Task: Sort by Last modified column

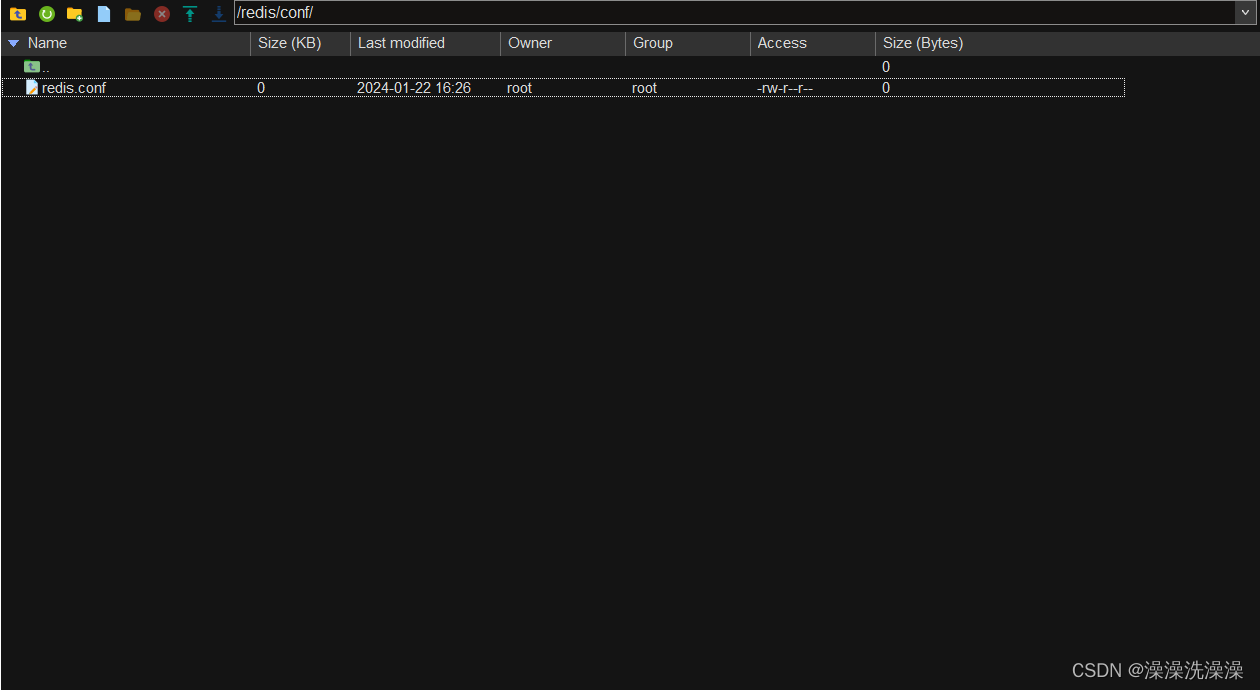Action: pos(425,43)
